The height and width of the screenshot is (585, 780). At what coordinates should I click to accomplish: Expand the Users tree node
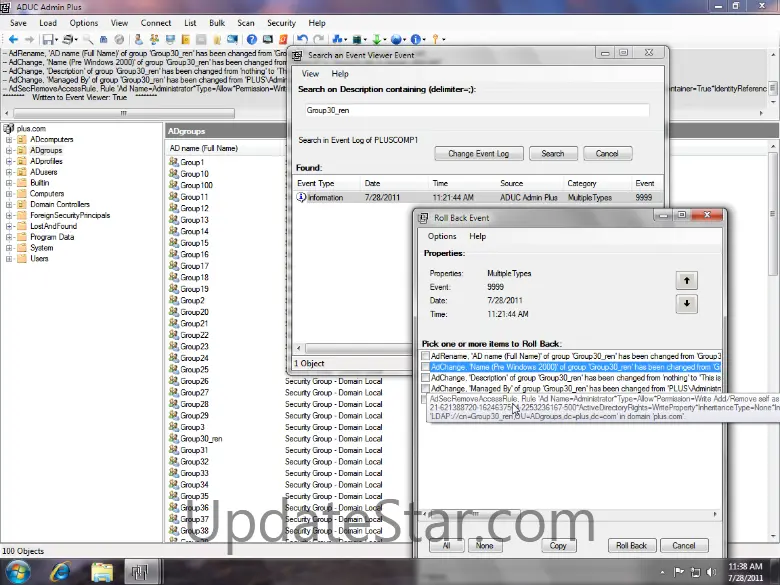tap(8, 259)
